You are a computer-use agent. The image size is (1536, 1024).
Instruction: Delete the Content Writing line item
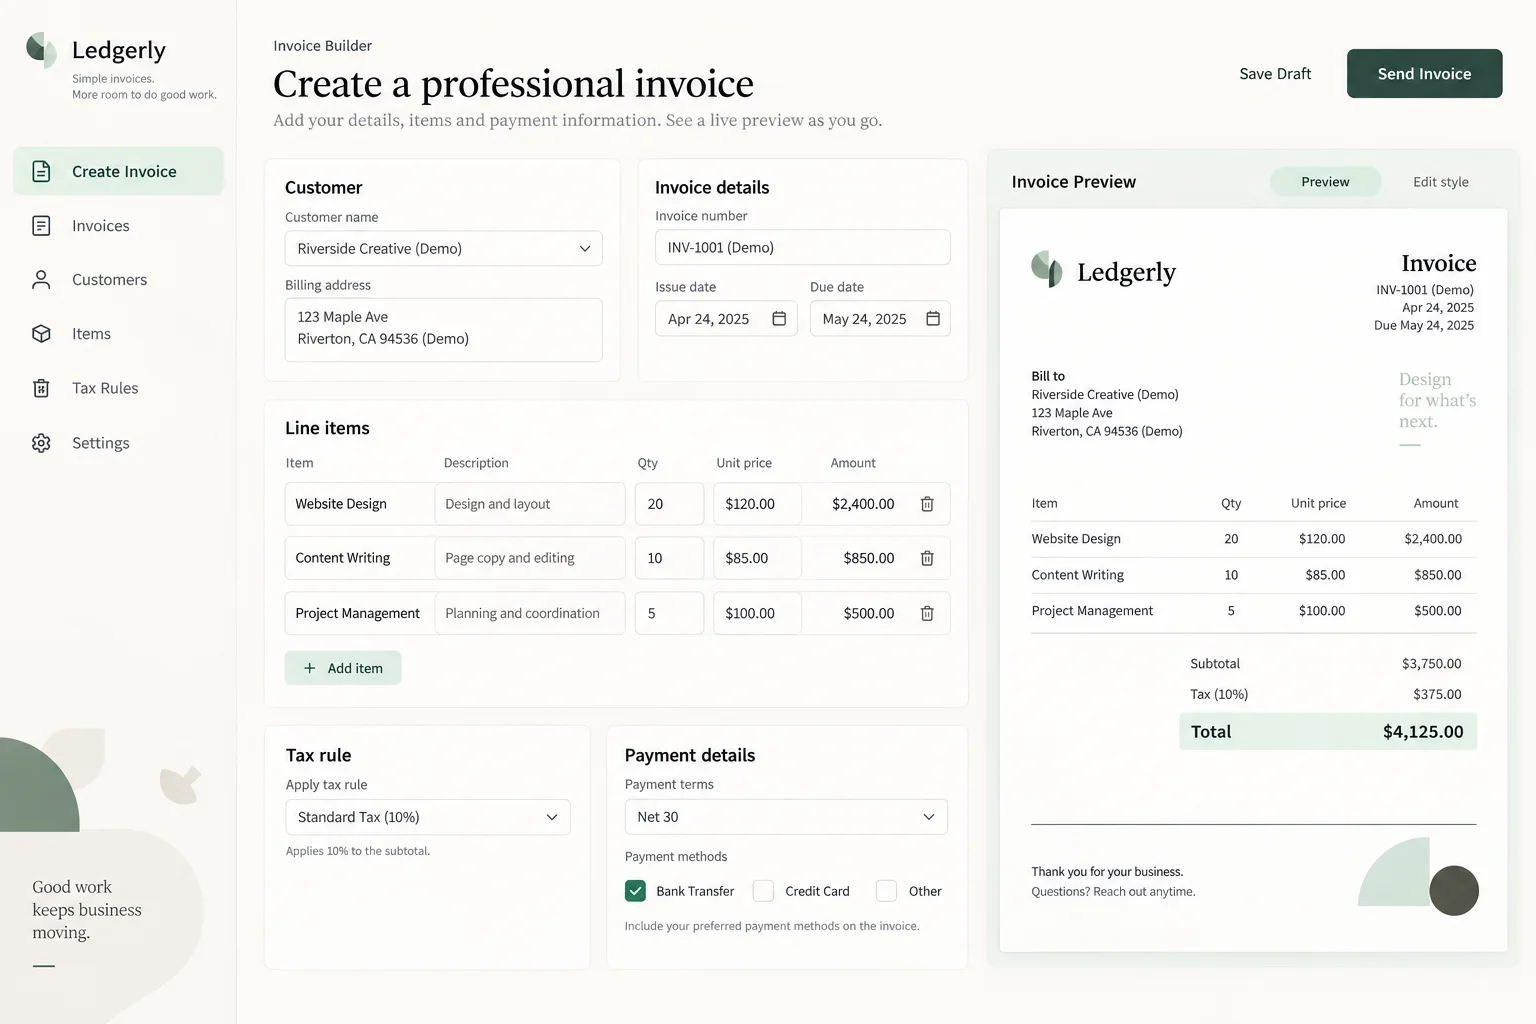(x=927, y=558)
